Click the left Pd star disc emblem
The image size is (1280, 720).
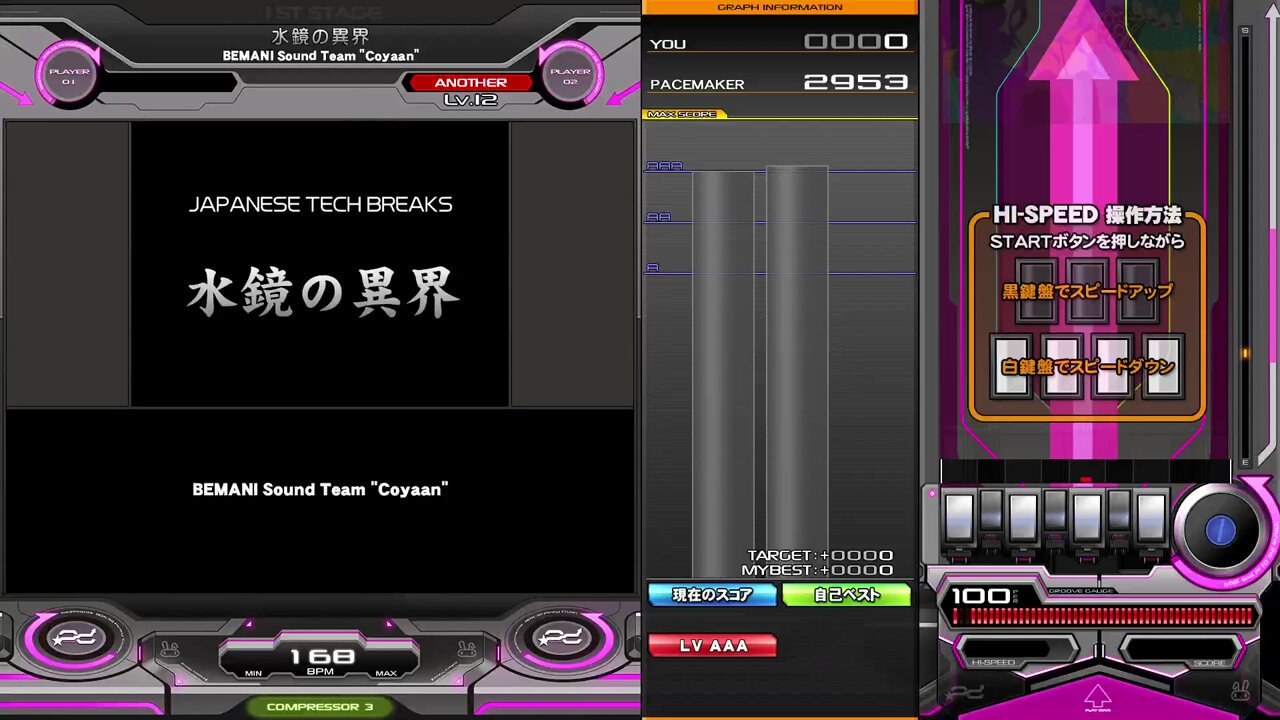(x=73, y=638)
